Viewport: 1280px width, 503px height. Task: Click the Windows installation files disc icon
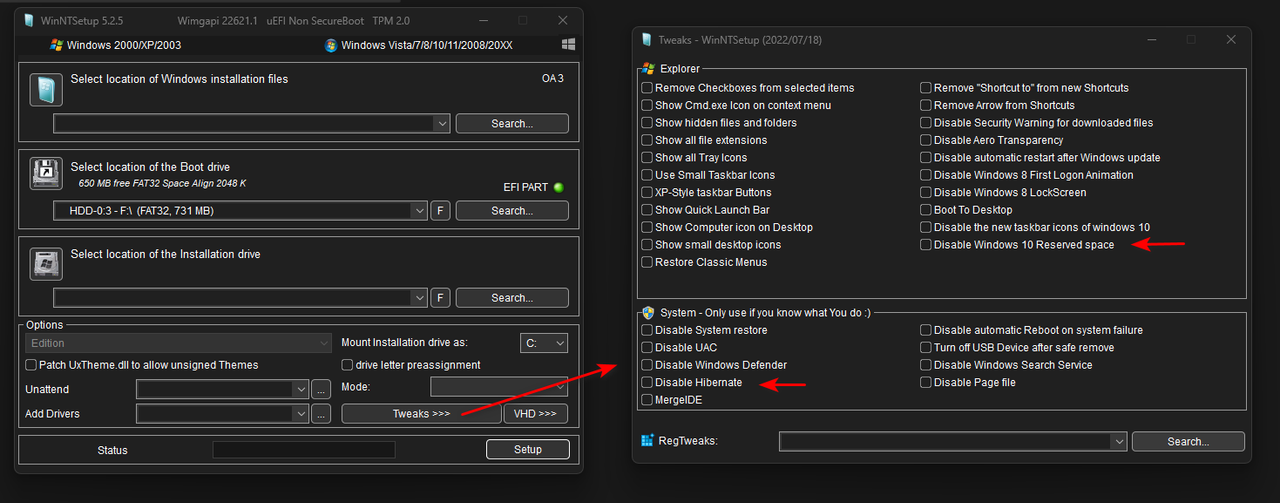coord(46,90)
